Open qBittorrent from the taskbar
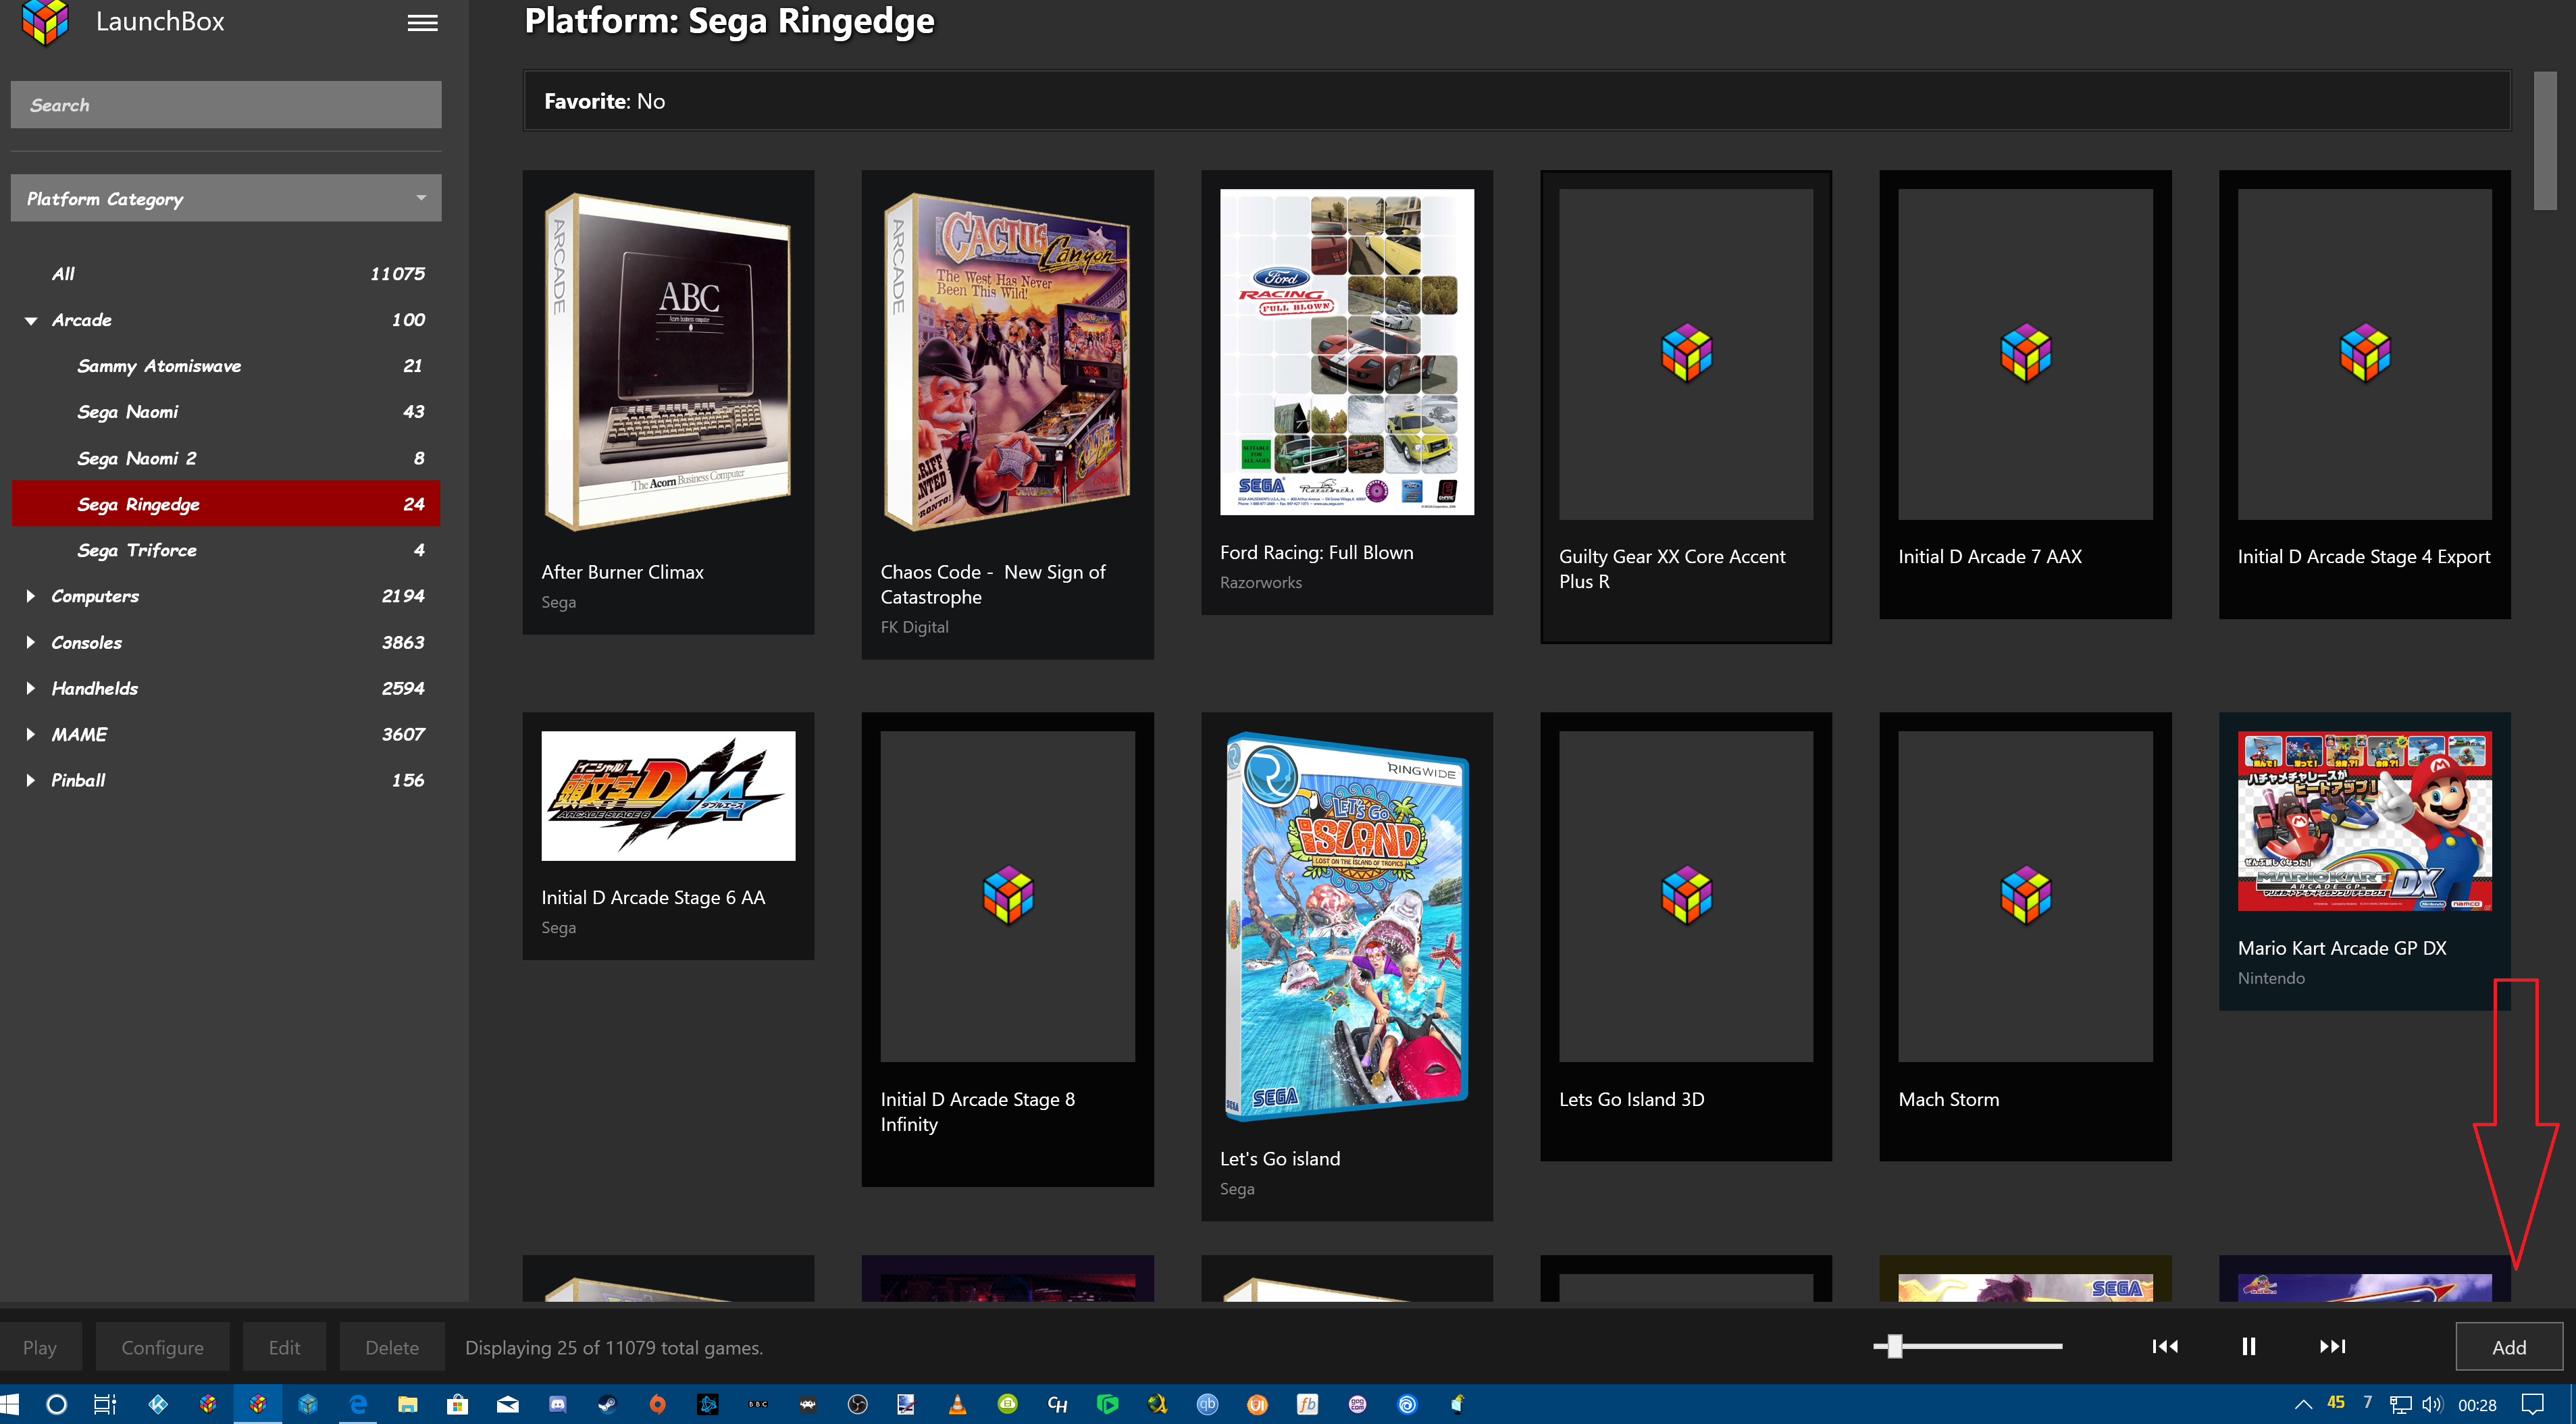The height and width of the screenshot is (1424, 2576). pyautogui.click(x=1208, y=1404)
